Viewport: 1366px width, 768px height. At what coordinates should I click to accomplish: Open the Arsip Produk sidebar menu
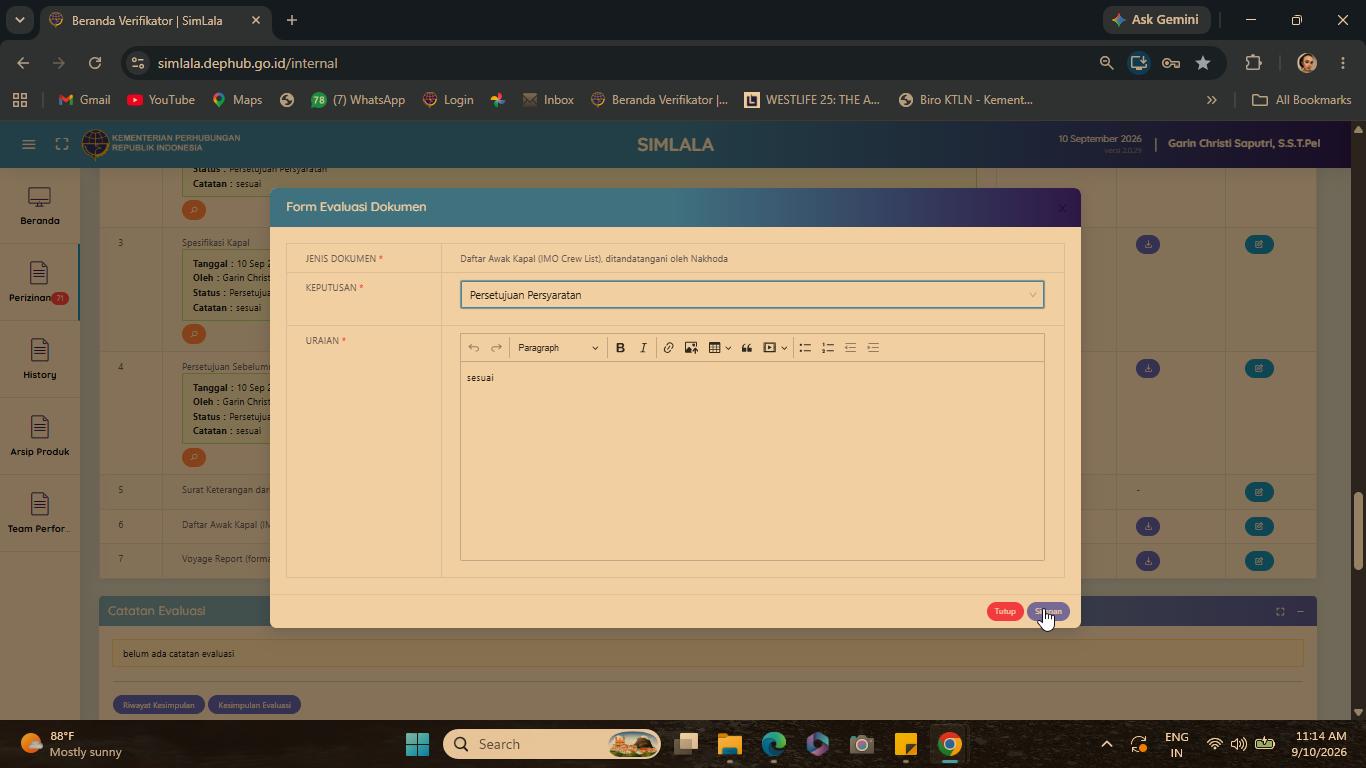(40, 436)
